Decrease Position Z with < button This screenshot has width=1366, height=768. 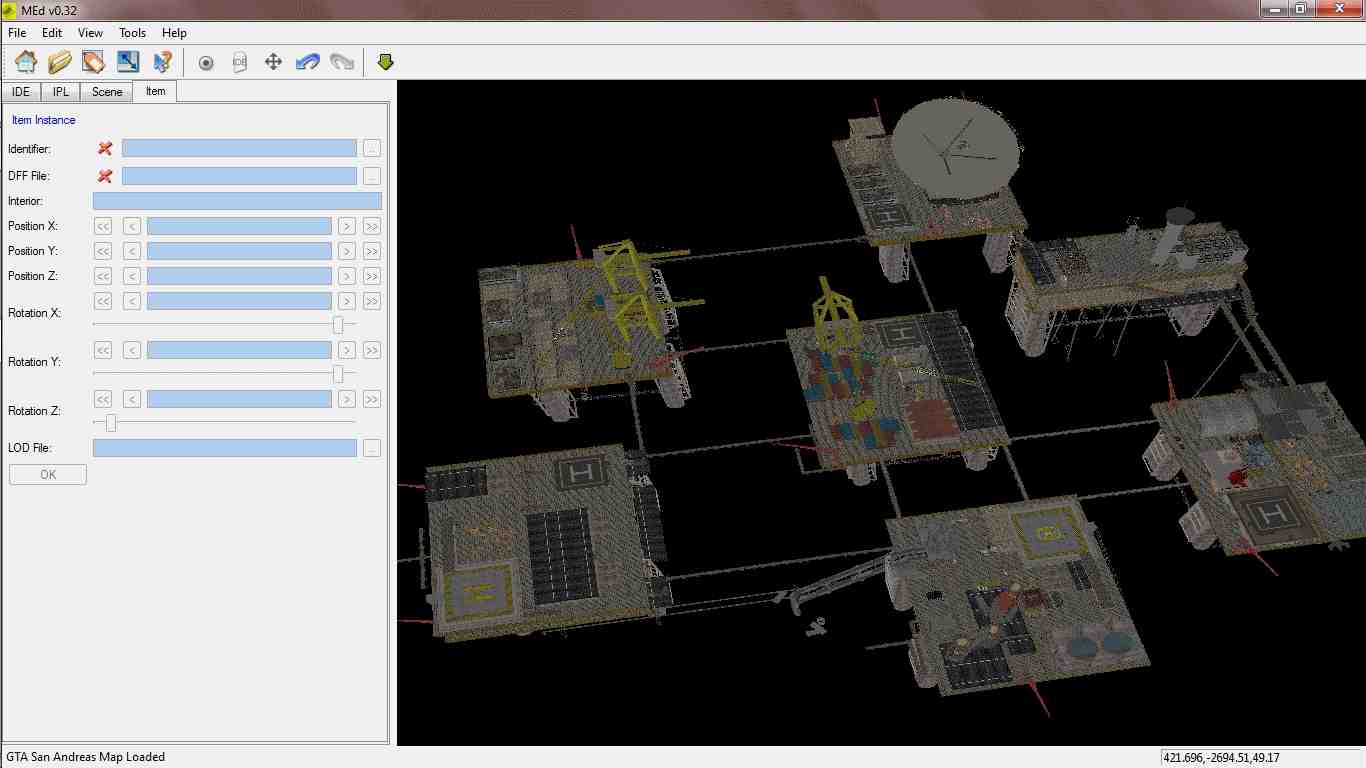[132, 276]
